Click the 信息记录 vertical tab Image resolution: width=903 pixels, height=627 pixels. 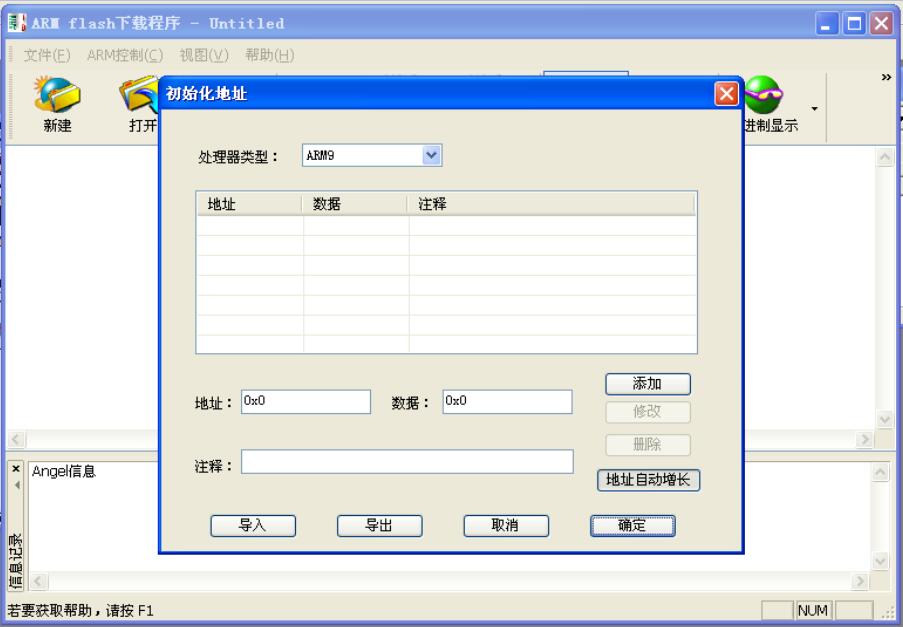(16, 561)
